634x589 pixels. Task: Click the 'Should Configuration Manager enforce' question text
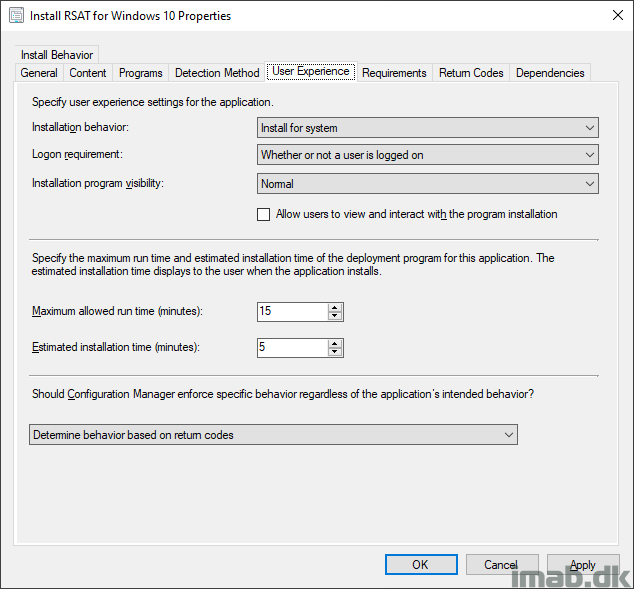pos(283,394)
